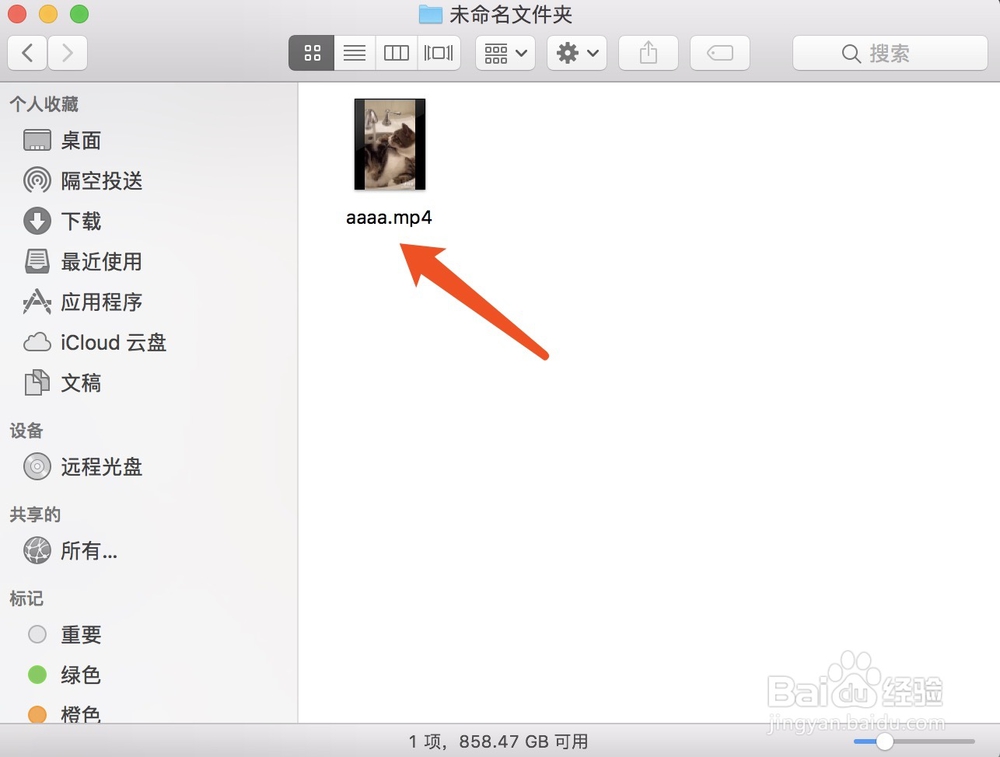Screen dimensions: 1000x757
Task: Select the 重要 tag circle
Action: pyautogui.click(x=37, y=634)
